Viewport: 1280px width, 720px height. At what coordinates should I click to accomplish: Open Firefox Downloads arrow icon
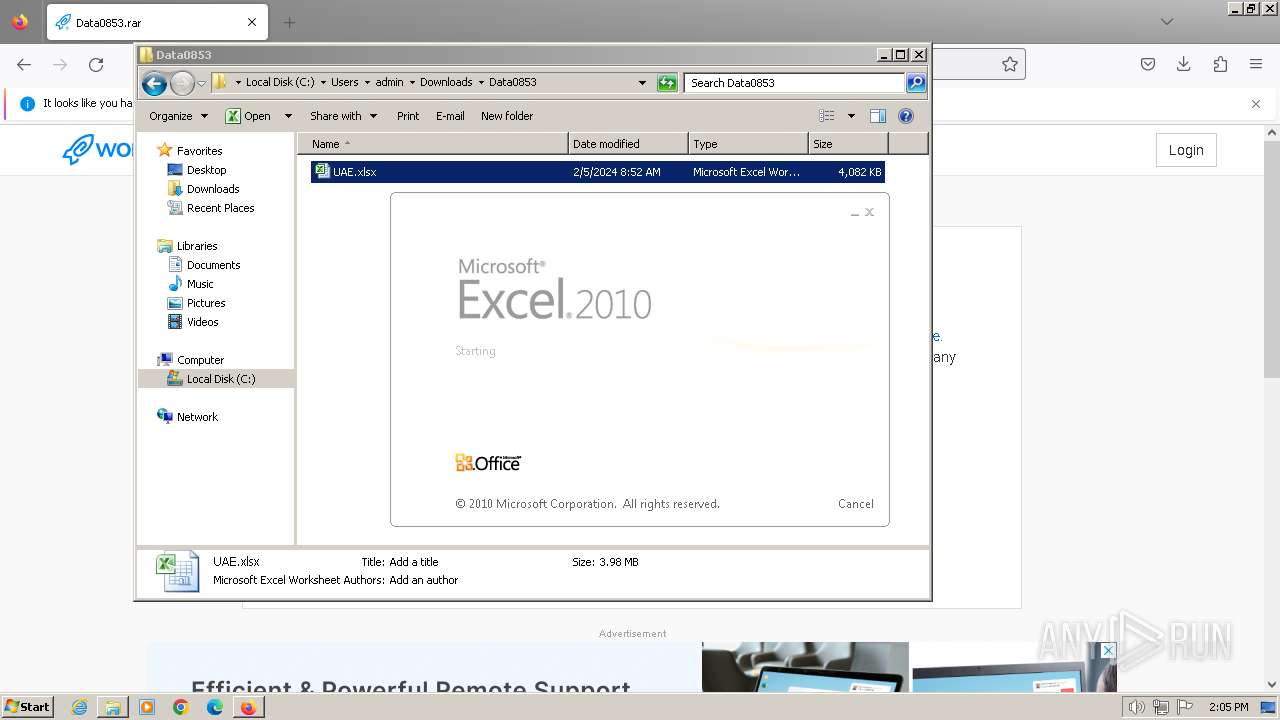pos(1184,65)
